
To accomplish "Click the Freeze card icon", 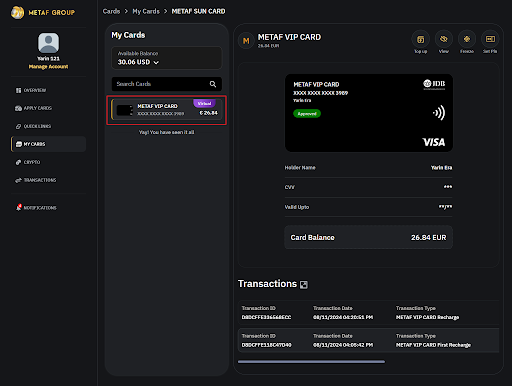I will click(467, 39).
